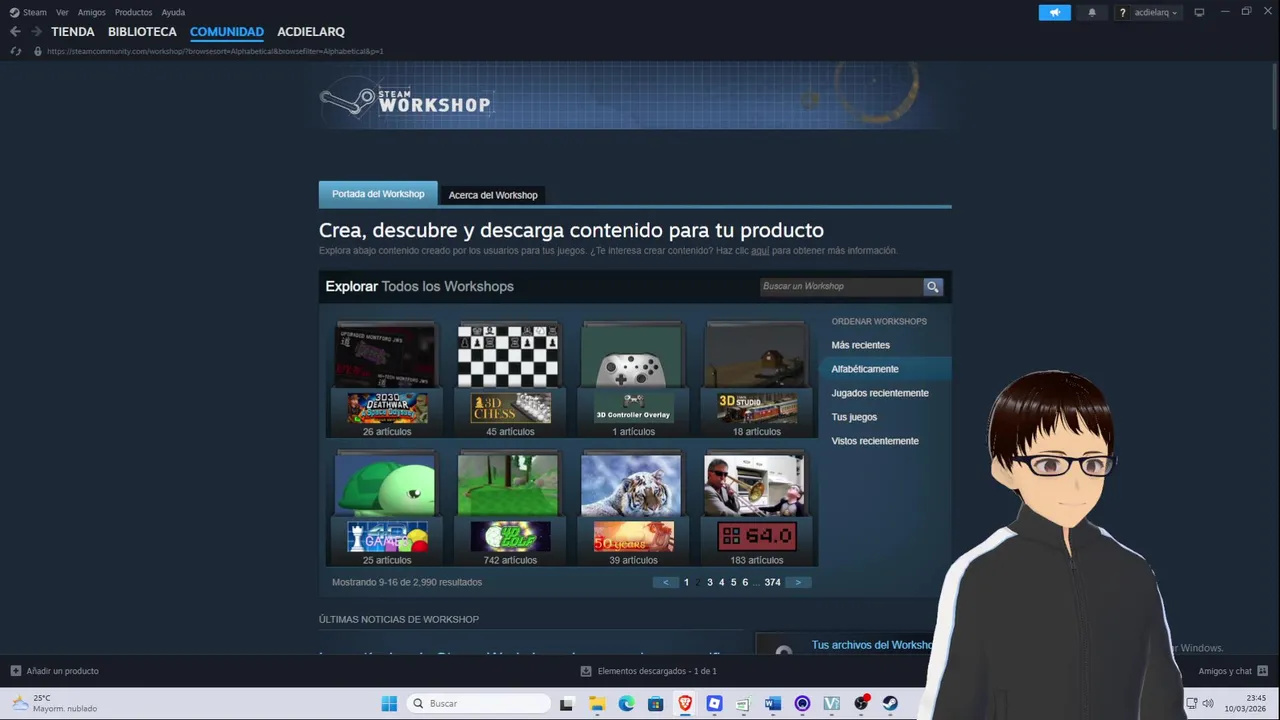Open the workshop with 183 artículos

[757, 508]
